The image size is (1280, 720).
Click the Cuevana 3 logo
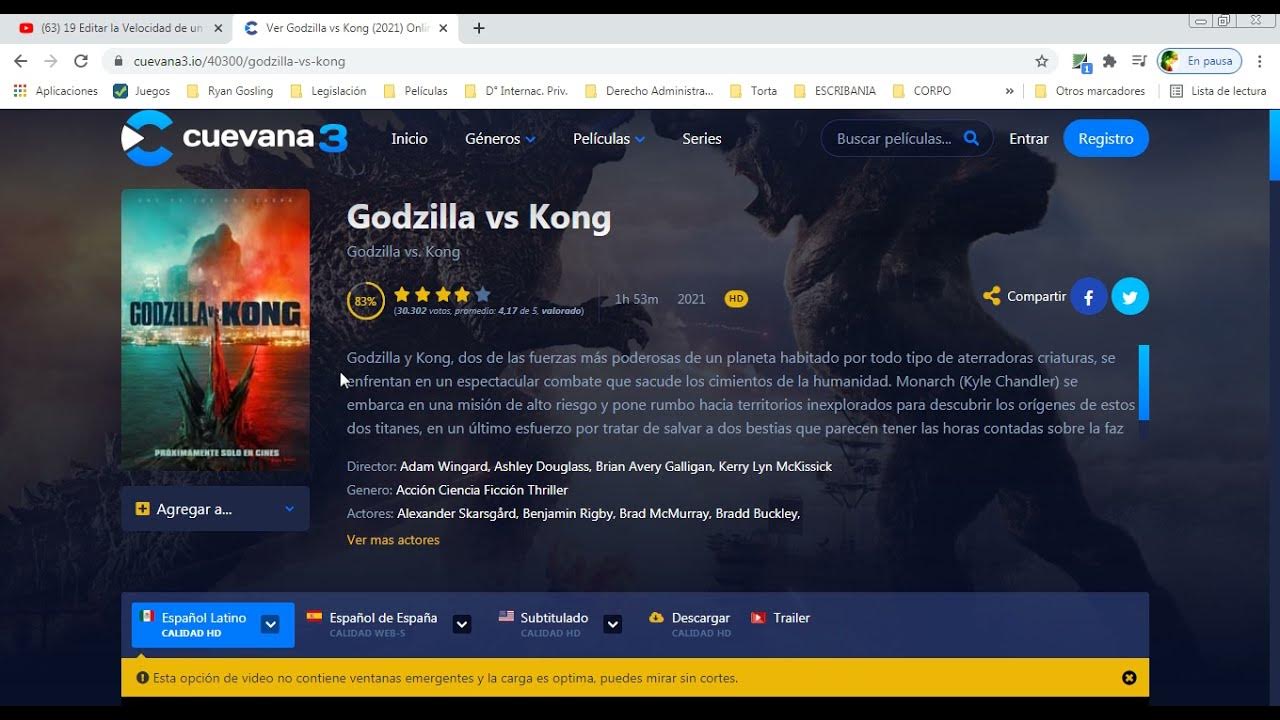[x=234, y=138]
